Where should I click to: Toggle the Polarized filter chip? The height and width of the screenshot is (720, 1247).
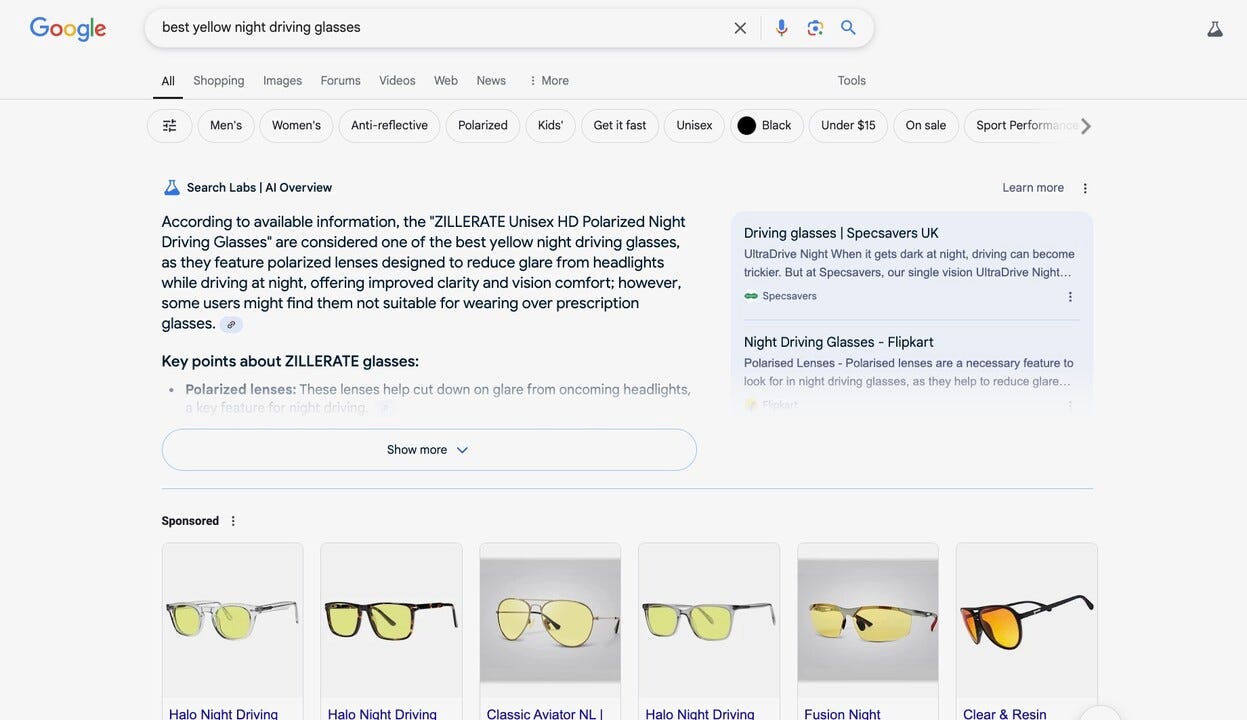point(483,126)
